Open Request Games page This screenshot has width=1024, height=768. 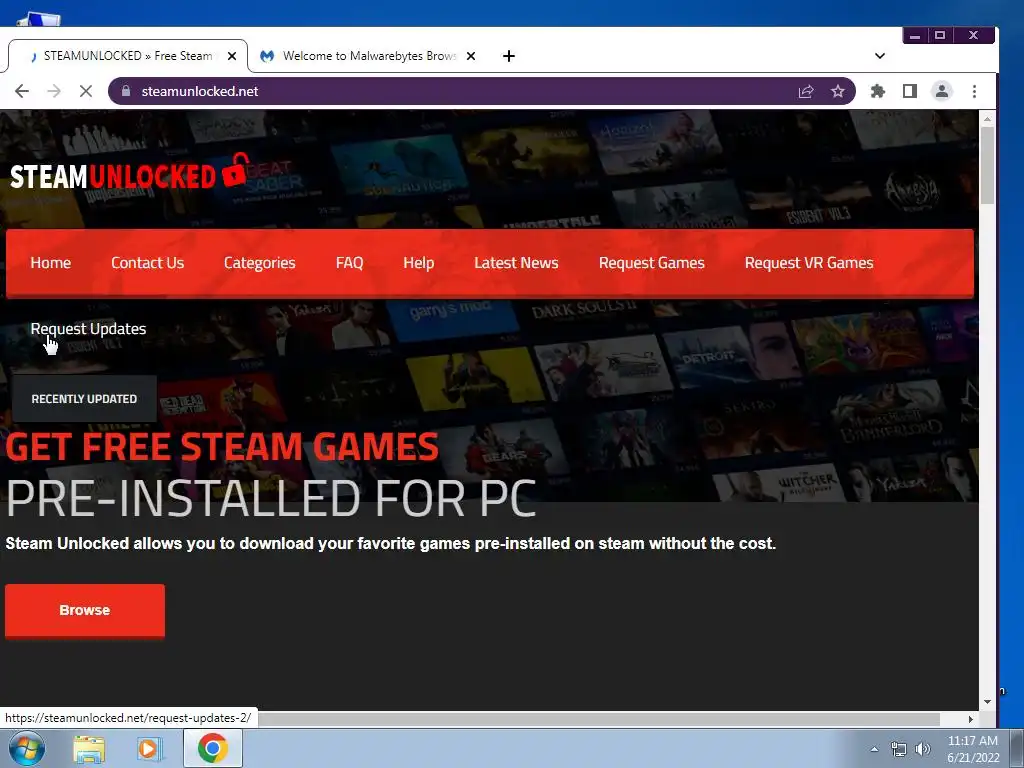[x=652, y=263]
